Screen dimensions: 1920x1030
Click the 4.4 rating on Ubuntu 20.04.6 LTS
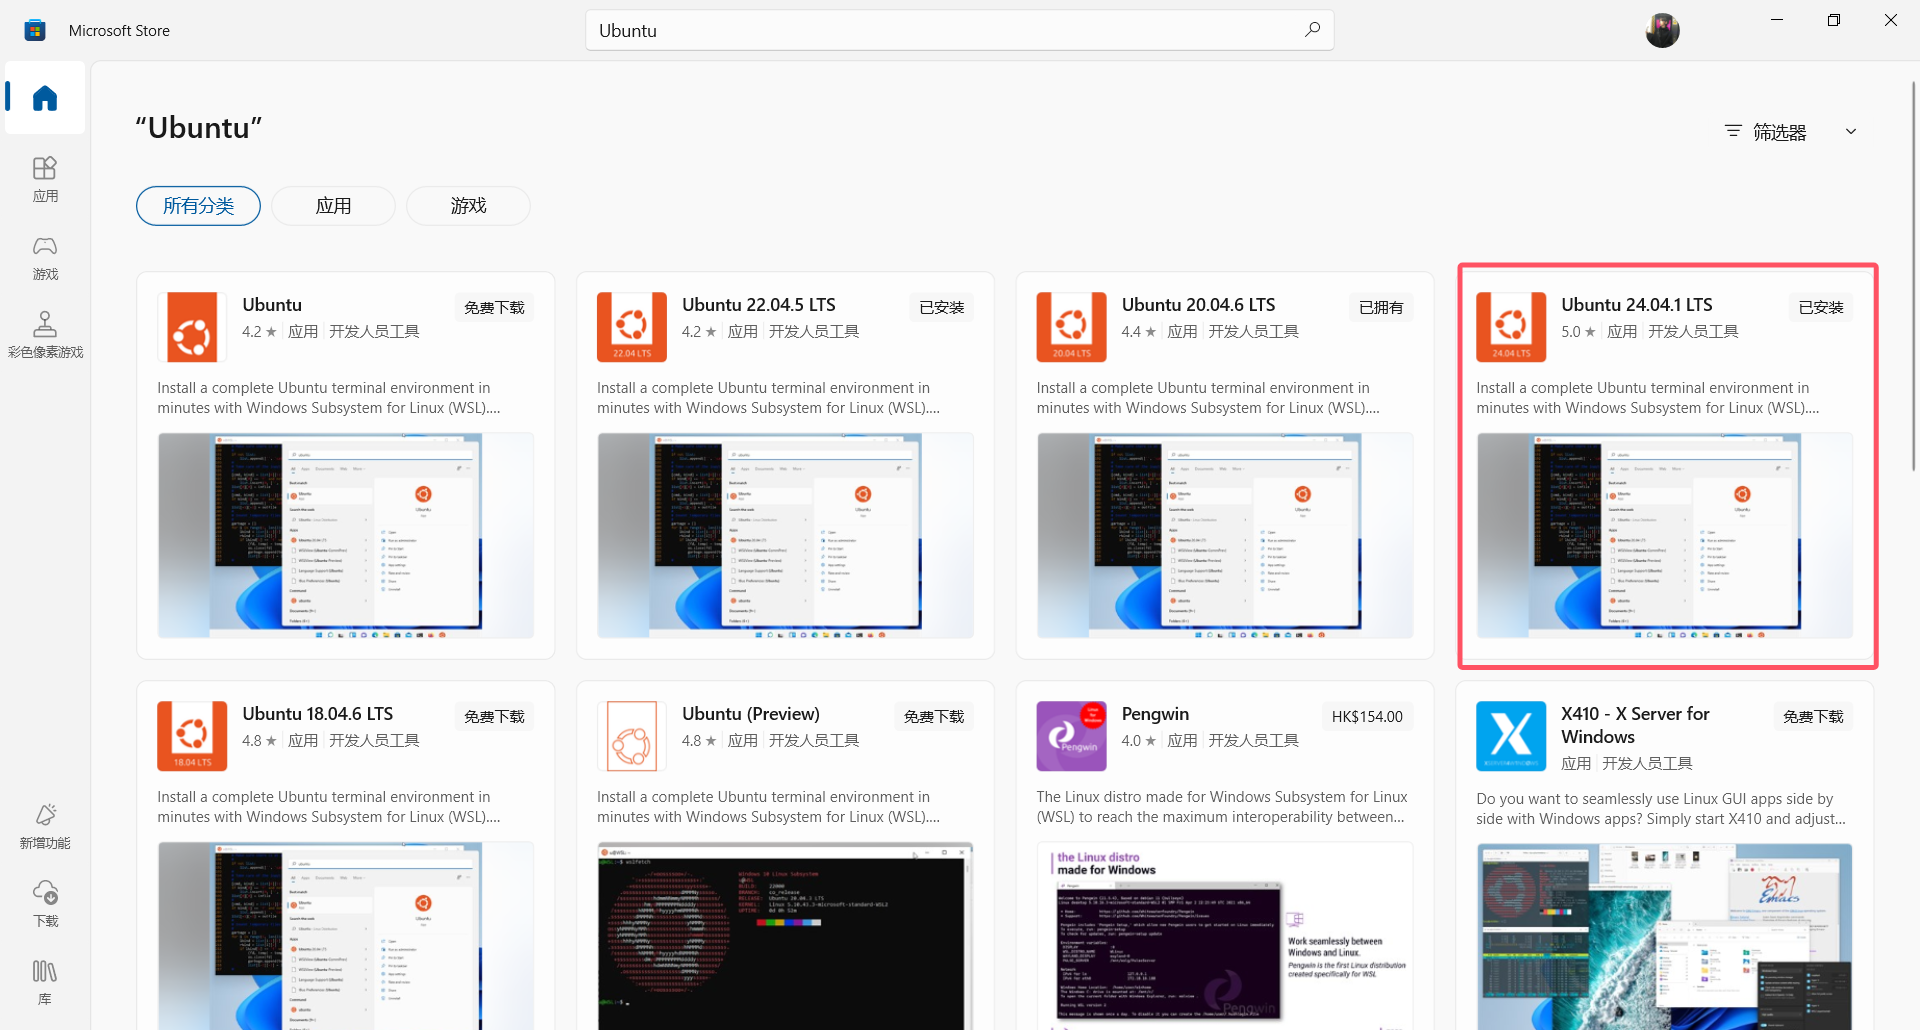[x=1139, y=332]
